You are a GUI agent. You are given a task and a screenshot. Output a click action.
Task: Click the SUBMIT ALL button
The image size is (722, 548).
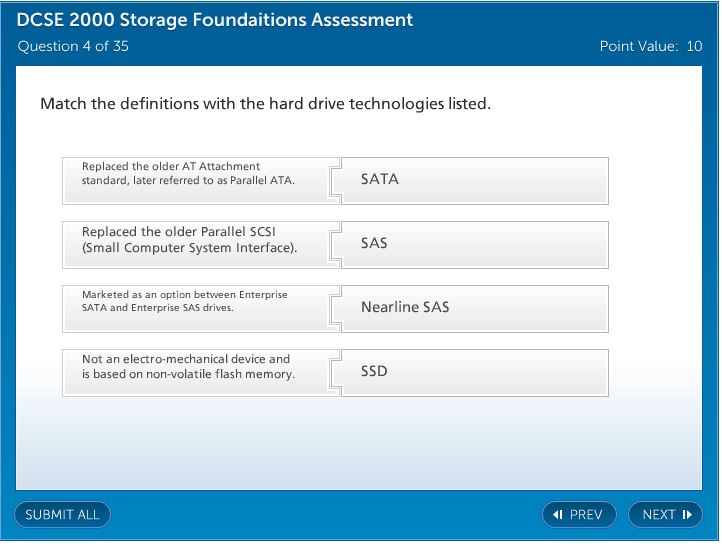click(62, 514)
